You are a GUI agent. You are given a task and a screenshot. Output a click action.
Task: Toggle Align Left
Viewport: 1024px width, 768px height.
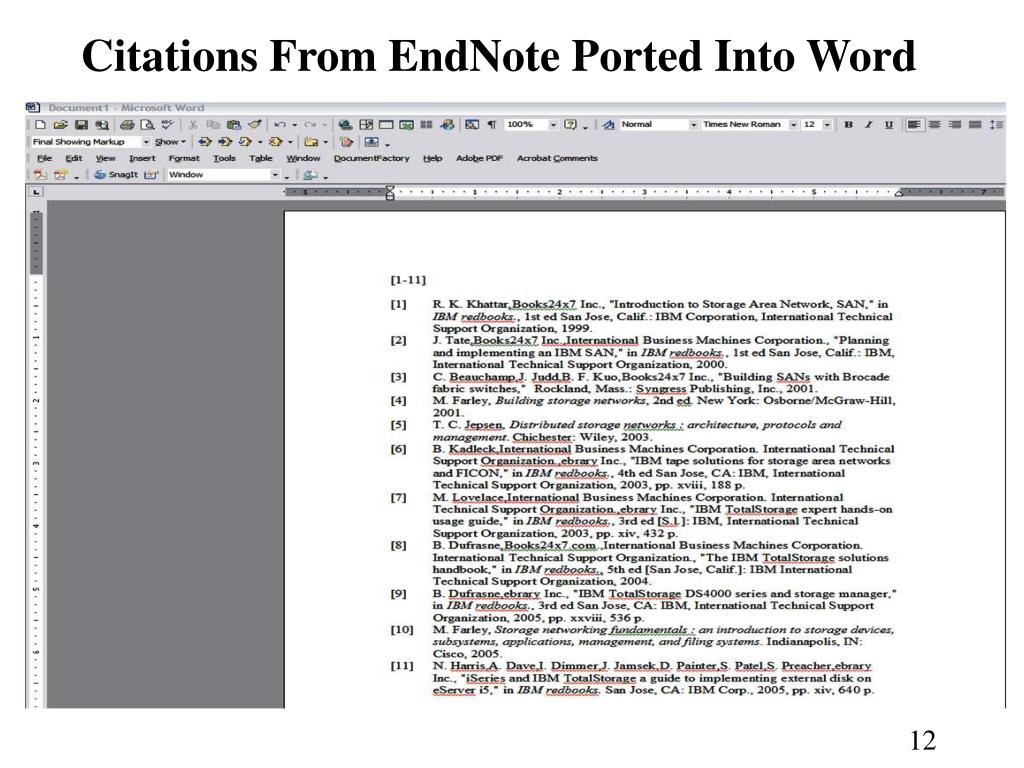(914, 125)
